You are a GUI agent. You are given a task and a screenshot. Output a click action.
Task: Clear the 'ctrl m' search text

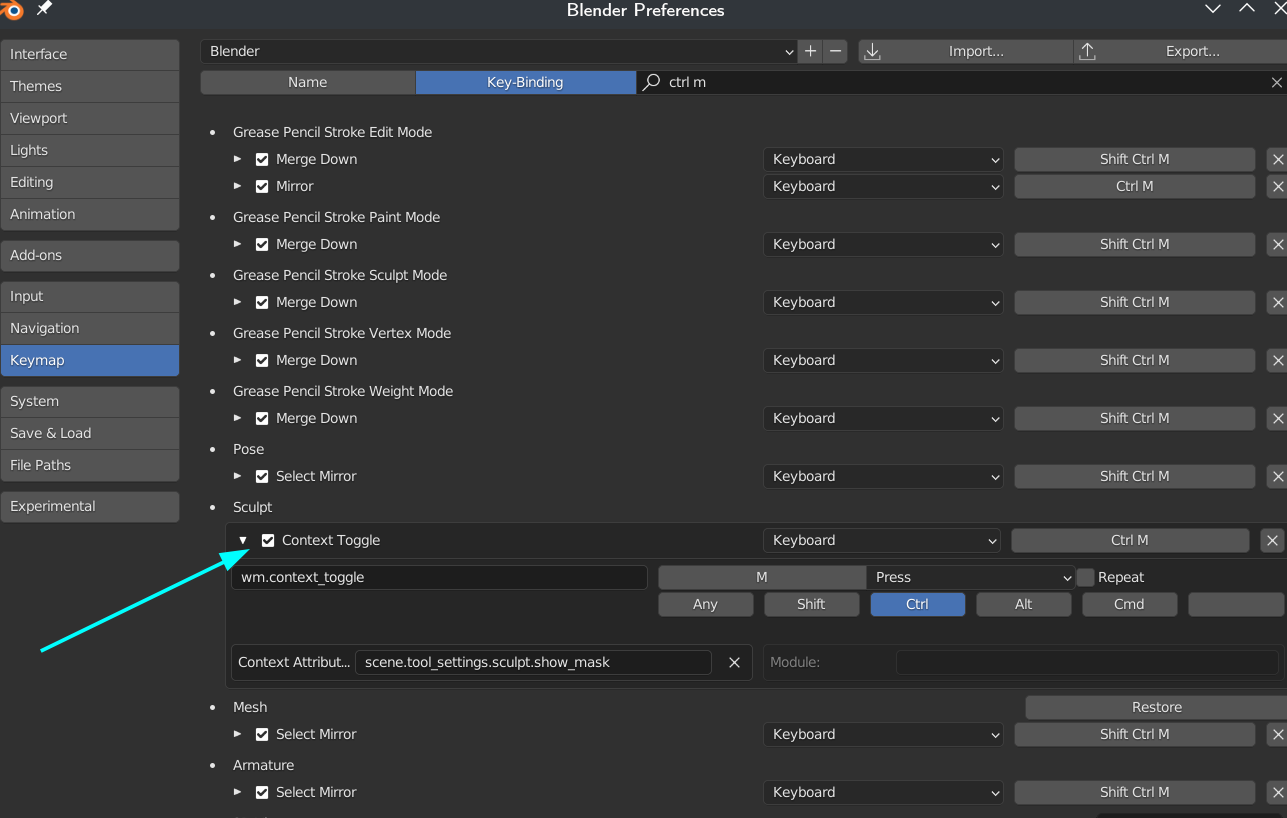pos(1277,82)
